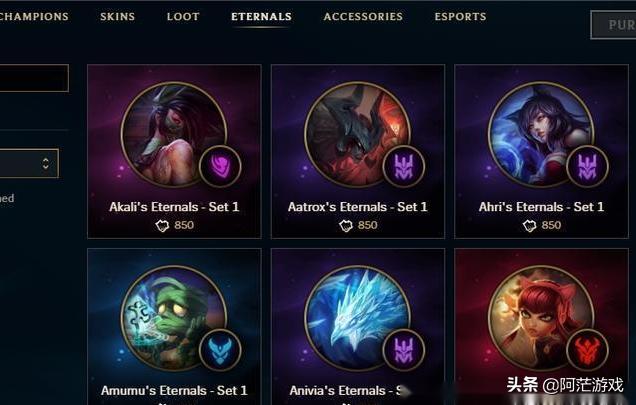This screenshot has height=405, width=636.
Task: Open the Esports tab
Action: [460, 17]
